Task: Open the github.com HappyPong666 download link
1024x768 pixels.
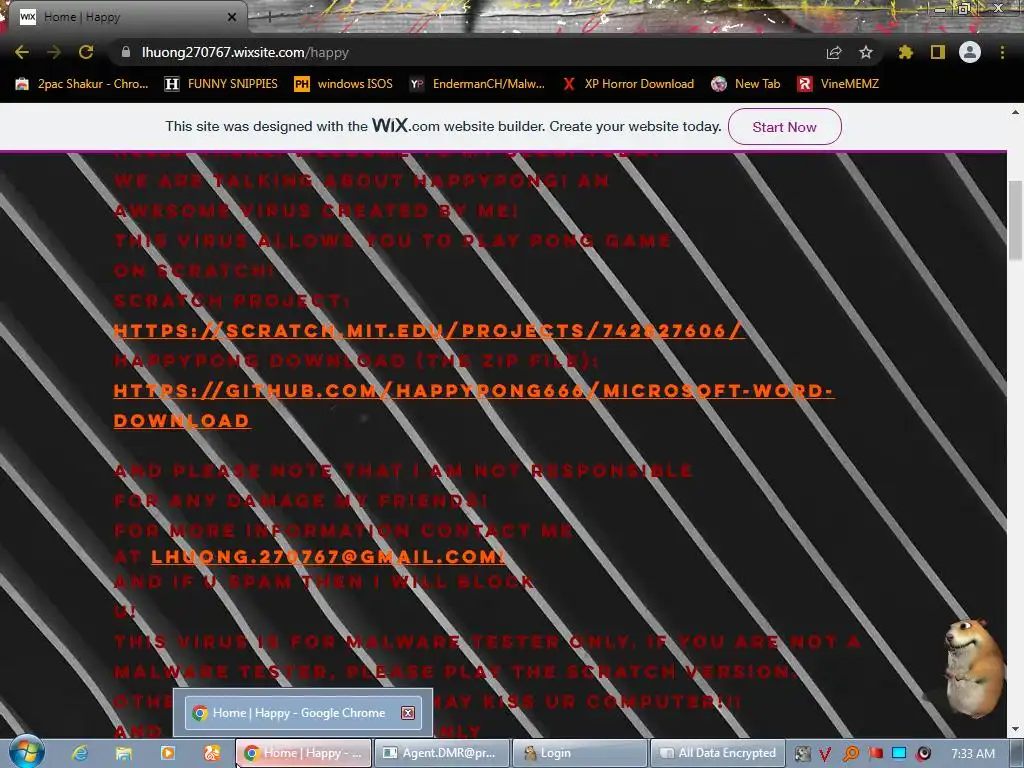Action: pyautogui.click(x=473, y=406)
